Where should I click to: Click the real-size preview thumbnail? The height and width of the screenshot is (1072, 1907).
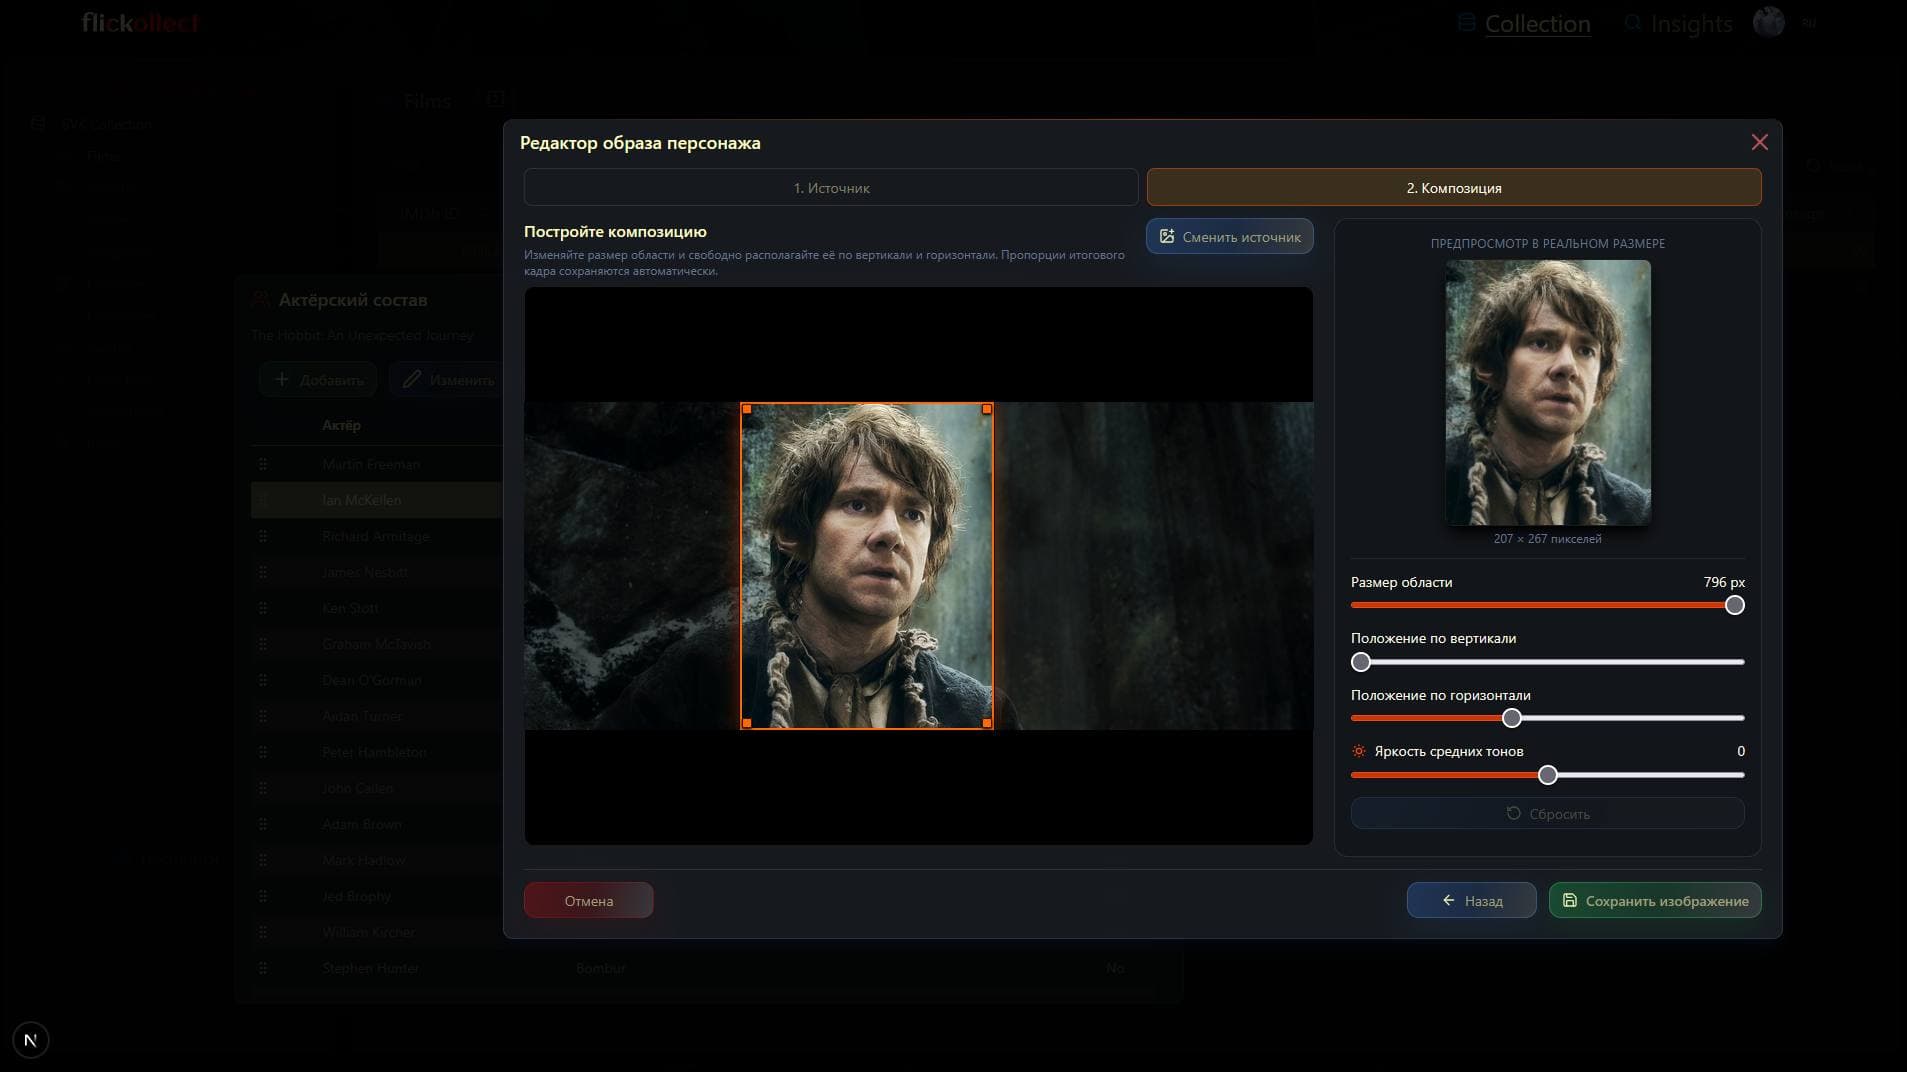point(1548,392)
